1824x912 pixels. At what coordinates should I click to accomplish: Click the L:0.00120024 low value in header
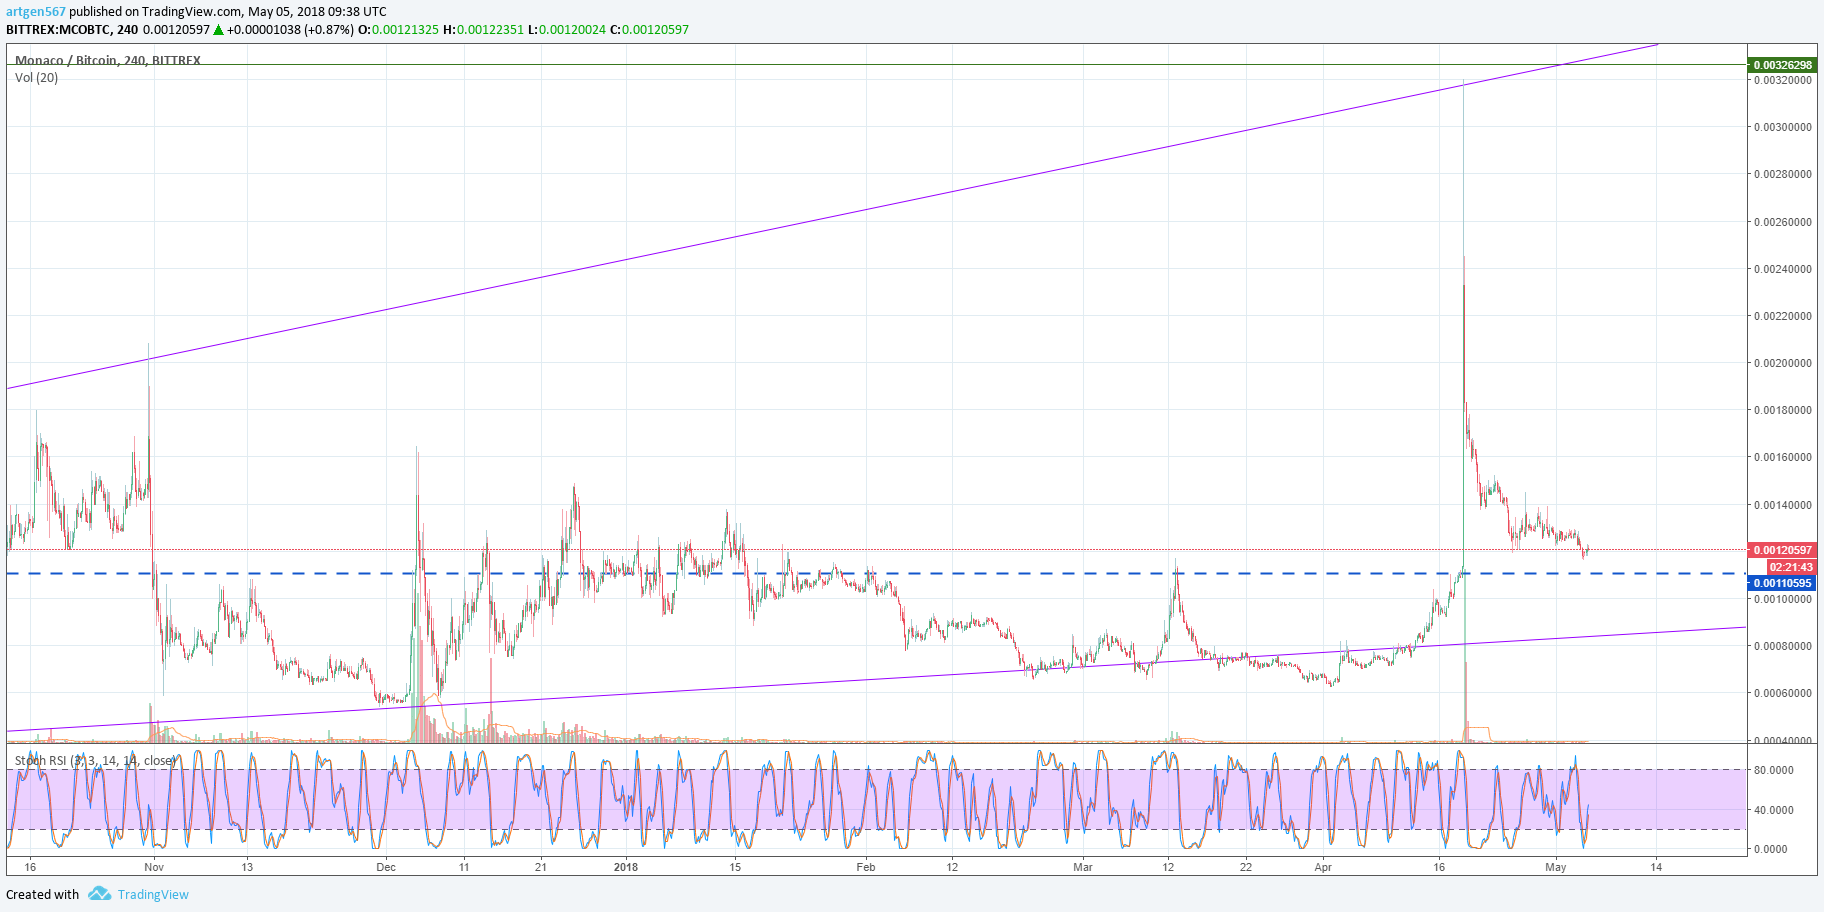pos(566,29)
